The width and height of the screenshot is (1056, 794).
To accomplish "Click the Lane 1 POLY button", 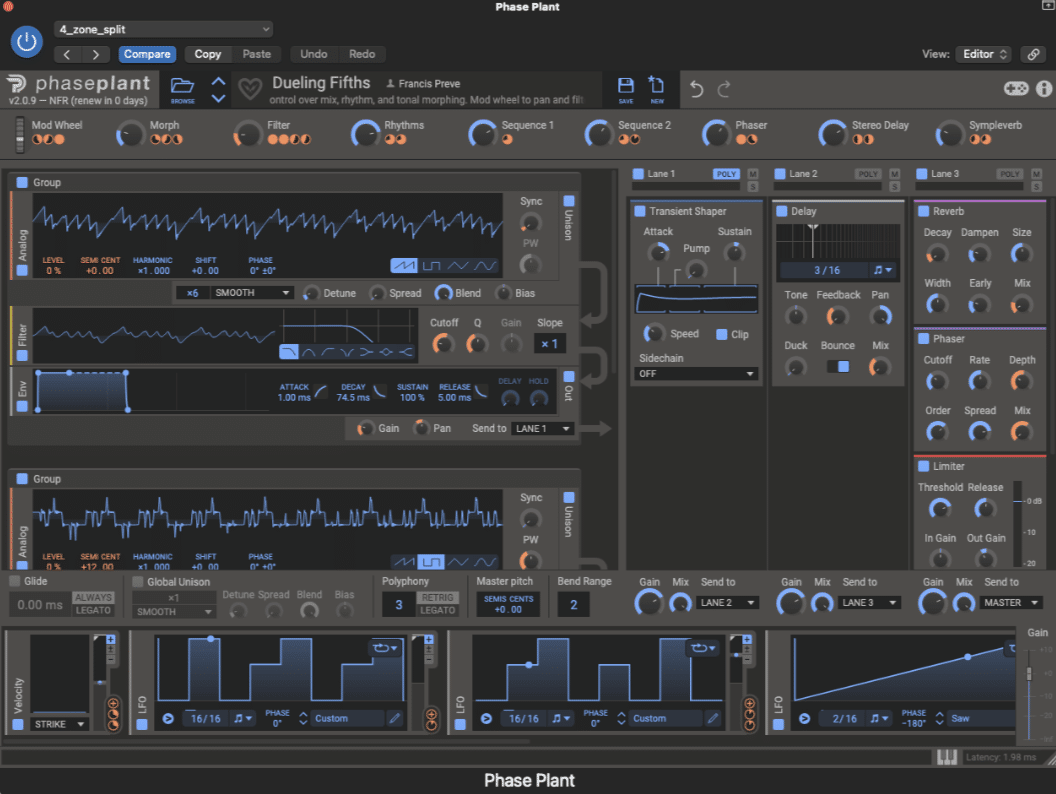I will click(x=727, y=174).
